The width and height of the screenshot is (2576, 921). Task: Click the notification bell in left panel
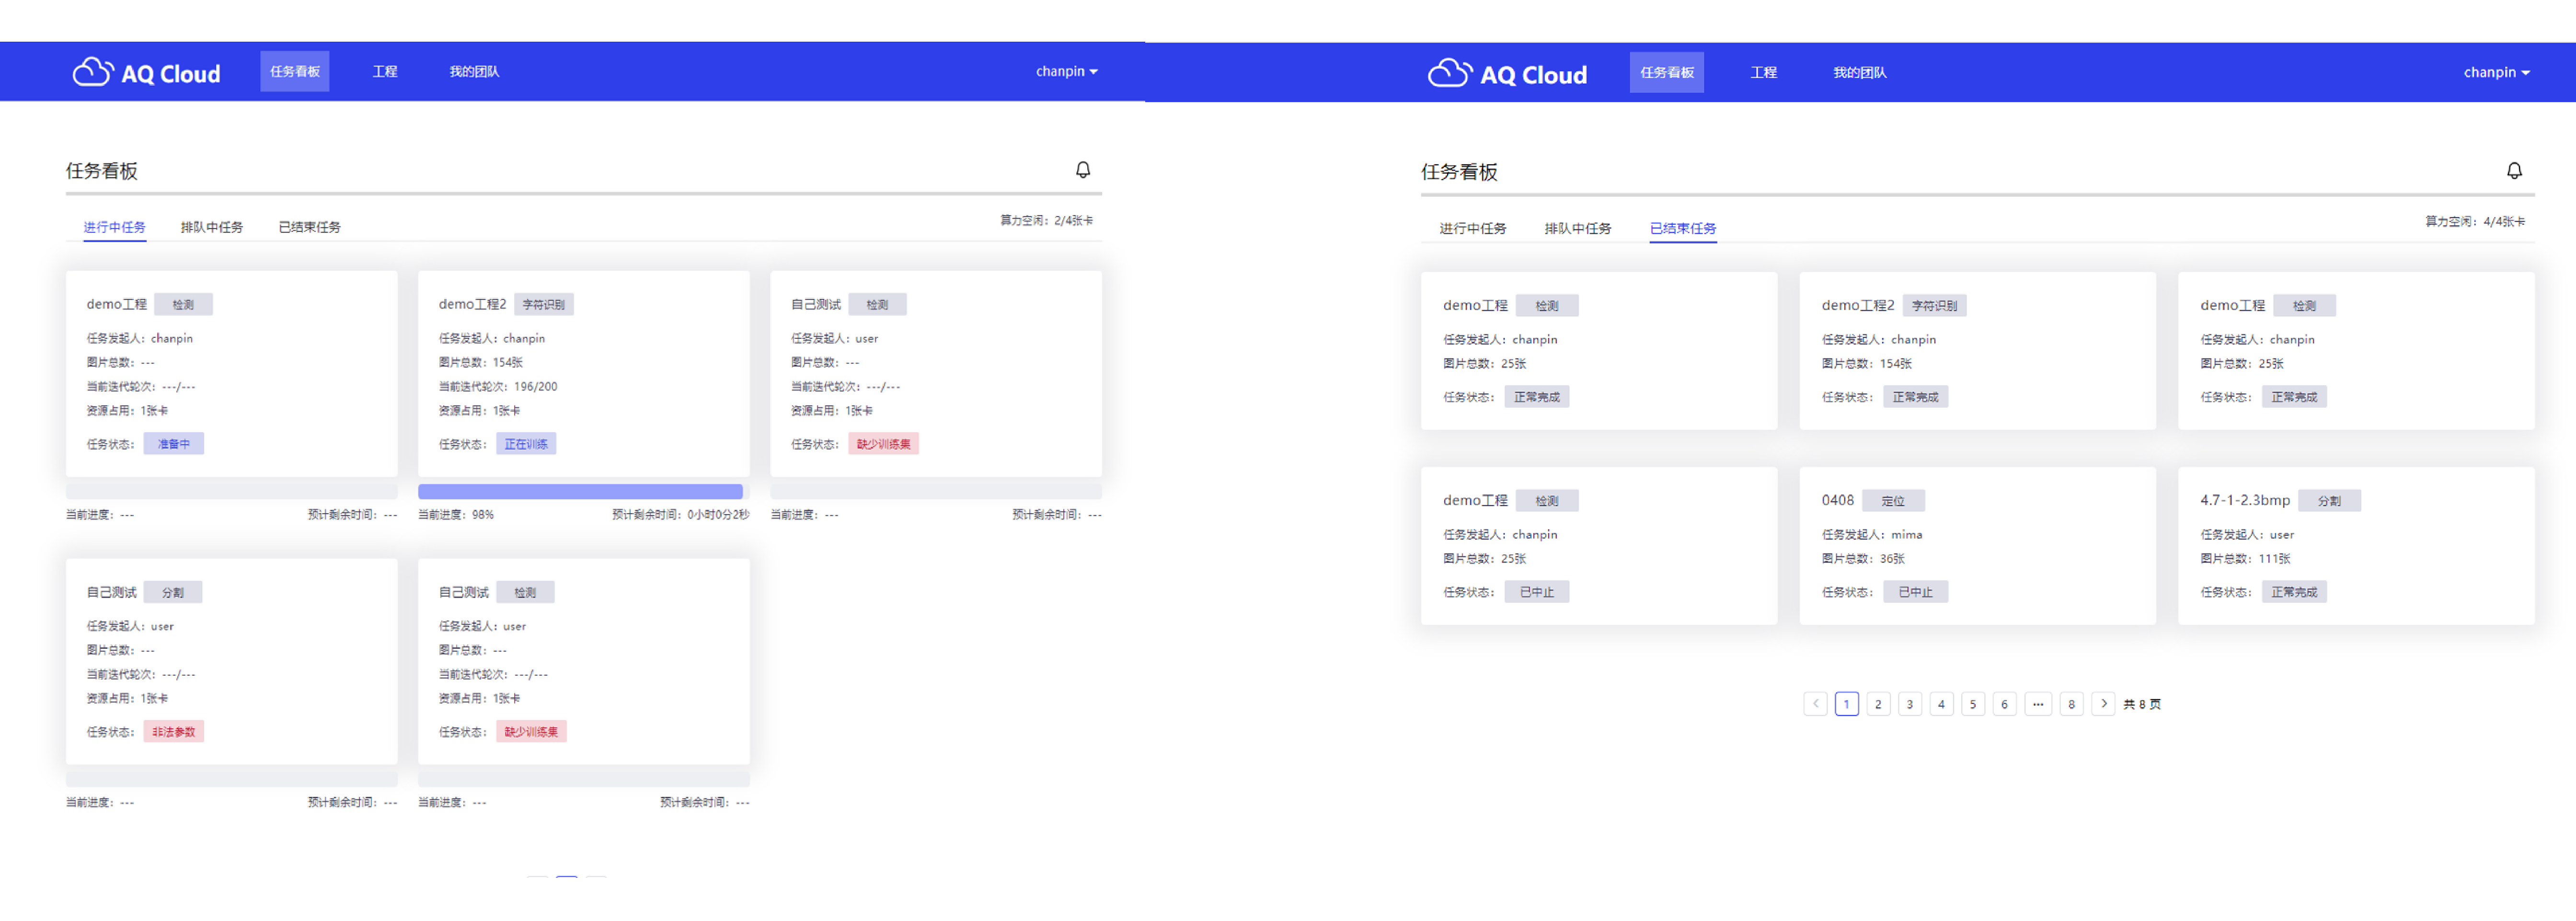(1082, 170)
